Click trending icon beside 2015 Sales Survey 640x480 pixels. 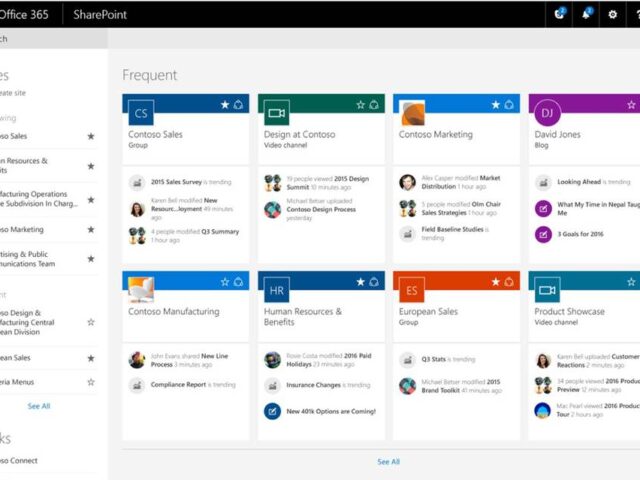pyautogui.click(x=137, y=182)
